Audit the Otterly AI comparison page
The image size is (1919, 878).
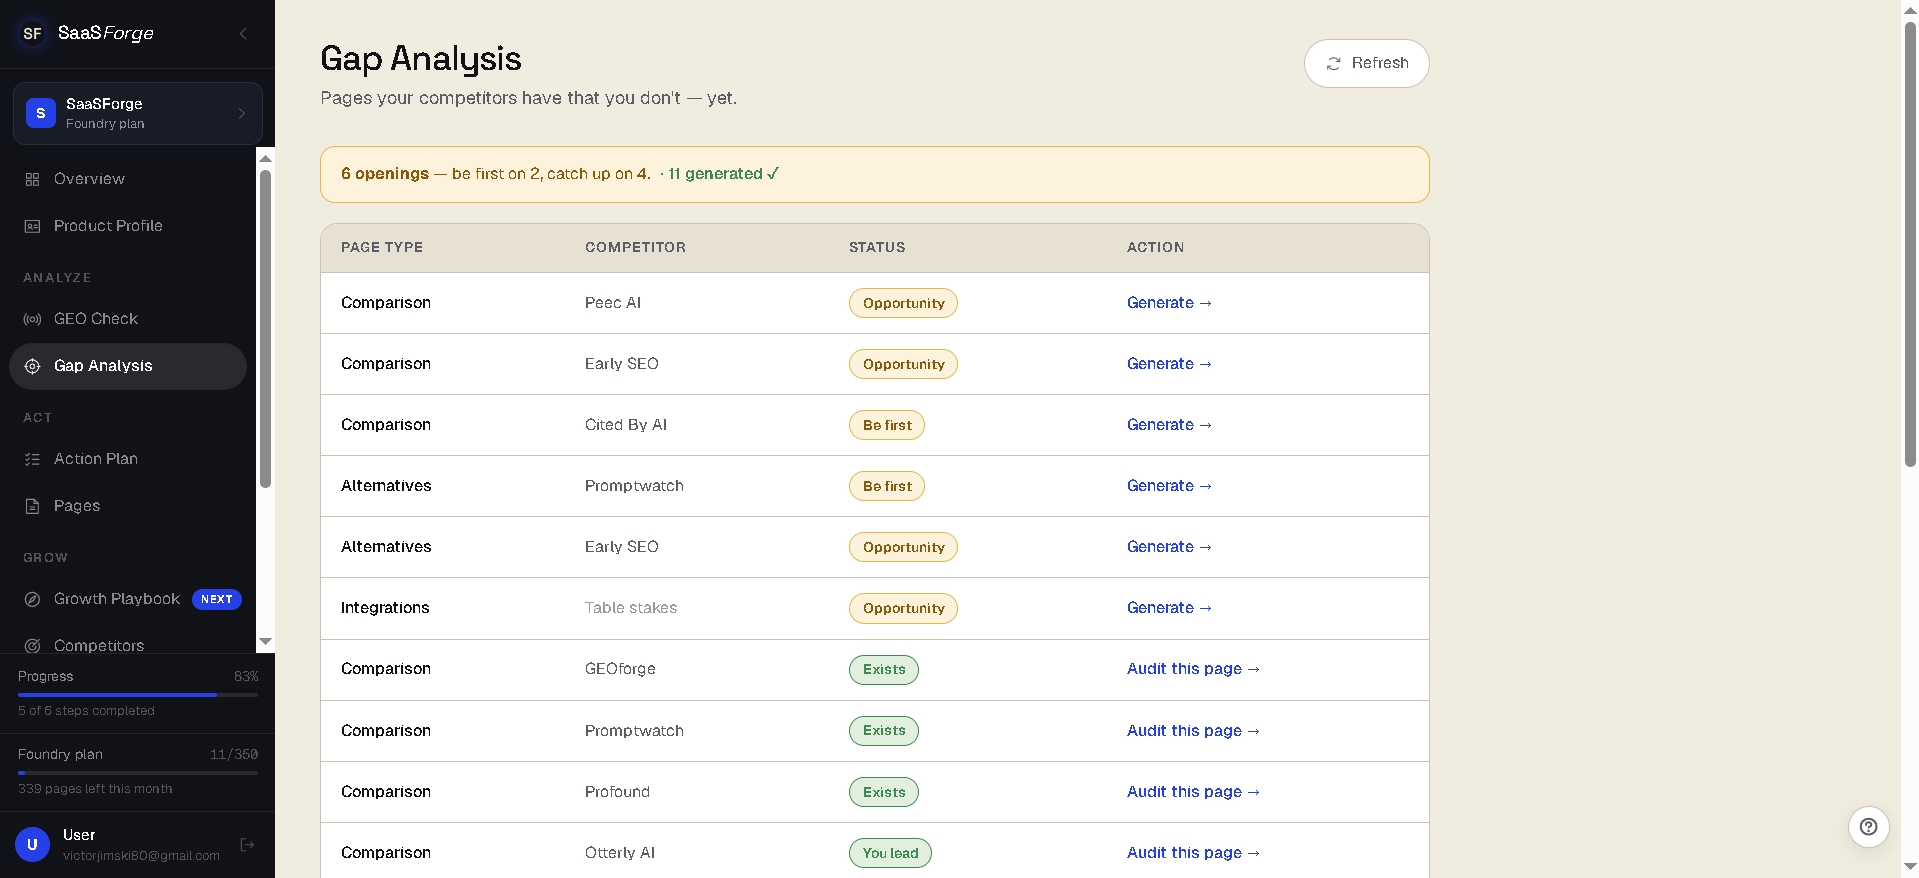(x=1193, y=853)
